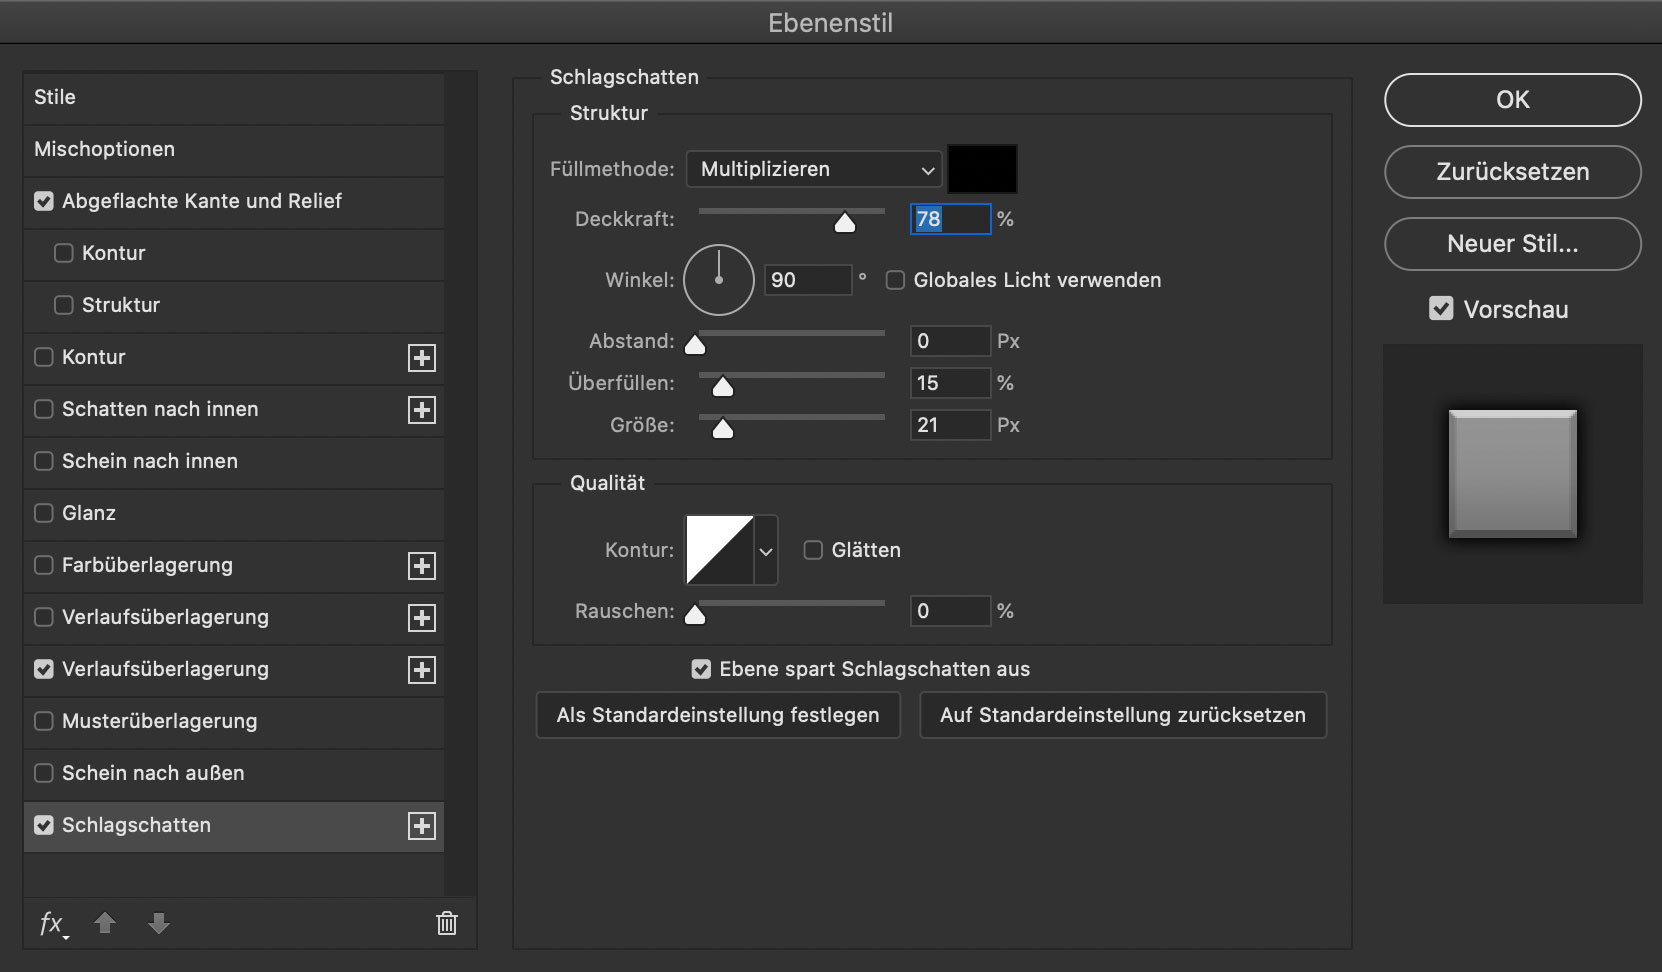Click Als Standardeinstellung festlegen

tap(718, 715)
